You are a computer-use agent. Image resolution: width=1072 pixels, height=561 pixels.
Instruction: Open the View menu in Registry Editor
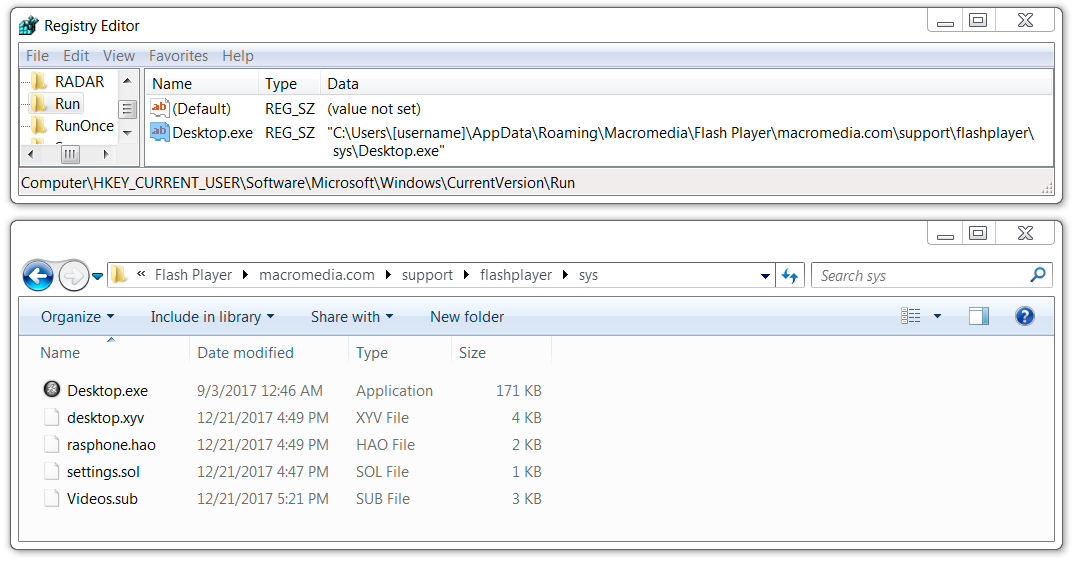point(119,56)
